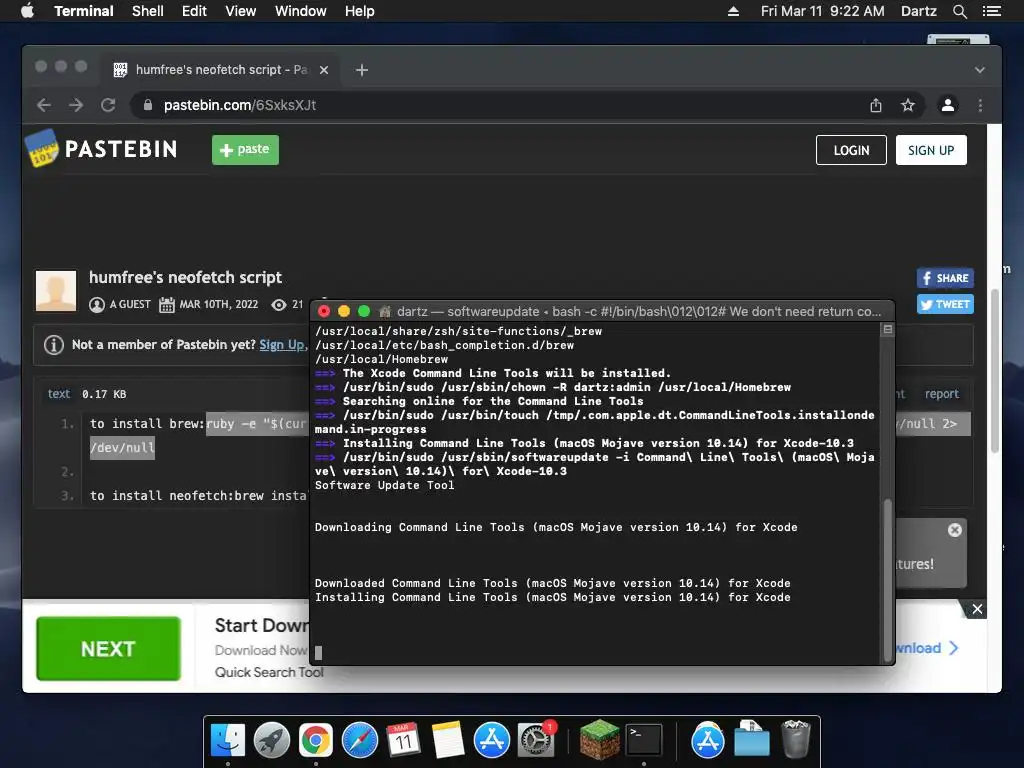Open the Shell menu
Image resolution: width=1024 pixels, height=768 pixels.
tap(148, 11)
